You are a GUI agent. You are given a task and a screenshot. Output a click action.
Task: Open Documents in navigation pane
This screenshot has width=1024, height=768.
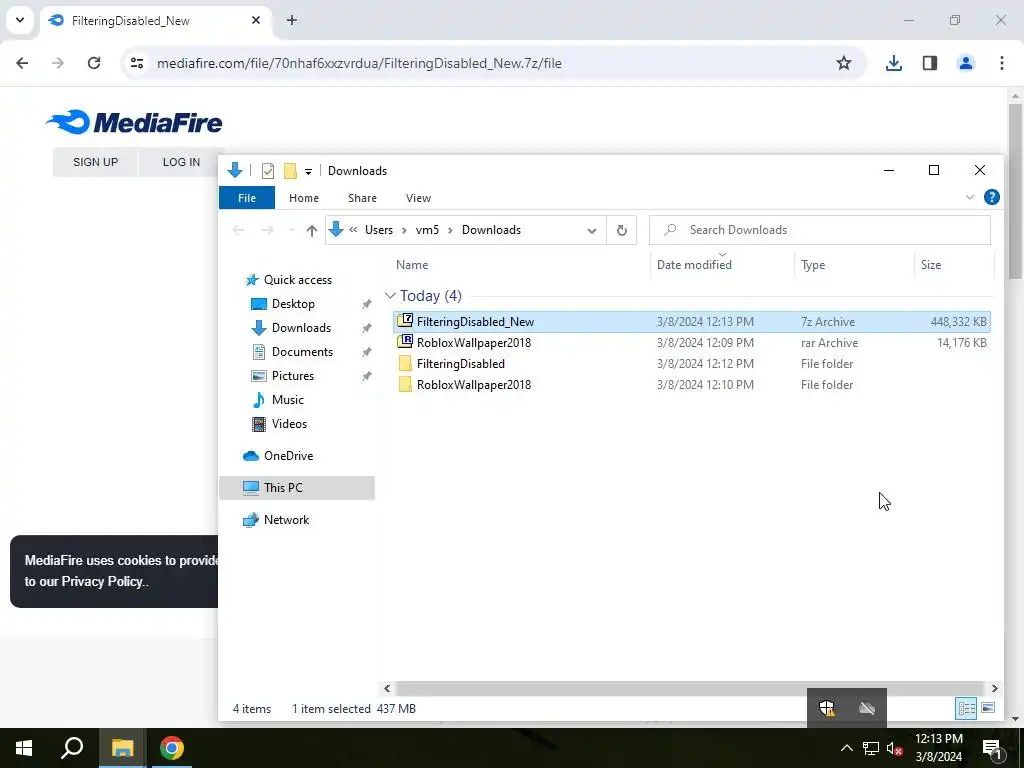[302, 352]
